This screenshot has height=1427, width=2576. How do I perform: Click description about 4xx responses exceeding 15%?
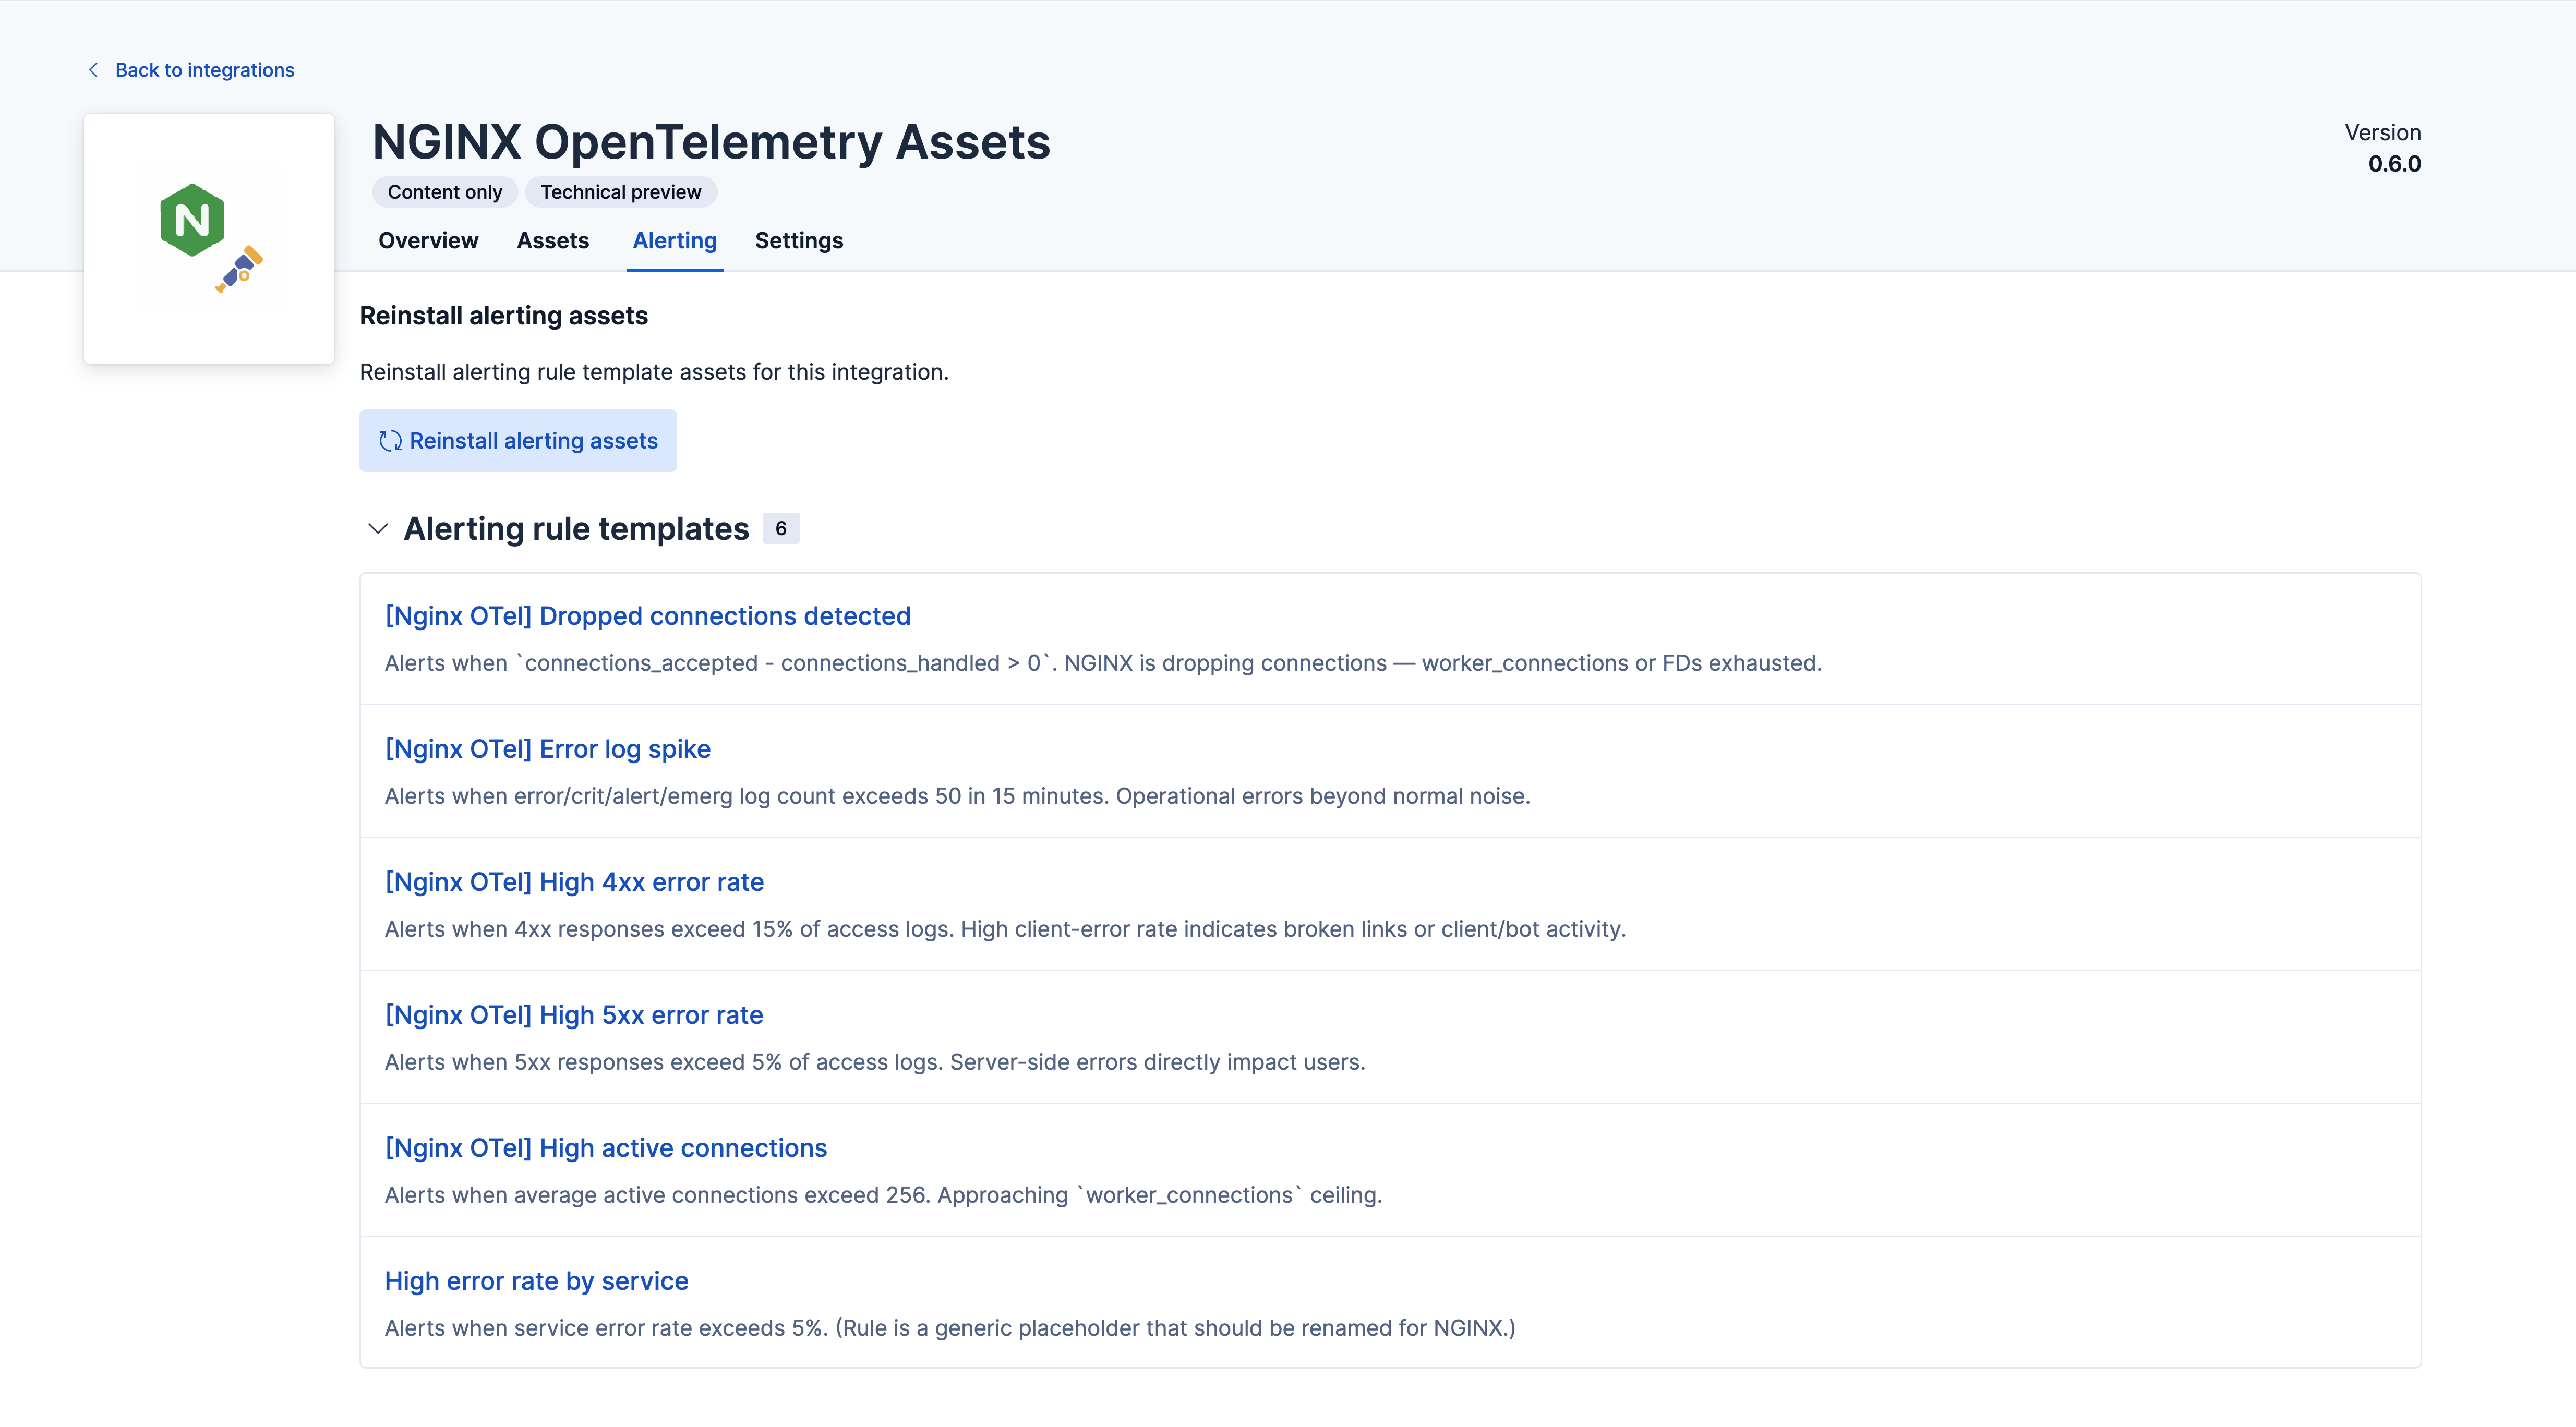click(1005, 929)
